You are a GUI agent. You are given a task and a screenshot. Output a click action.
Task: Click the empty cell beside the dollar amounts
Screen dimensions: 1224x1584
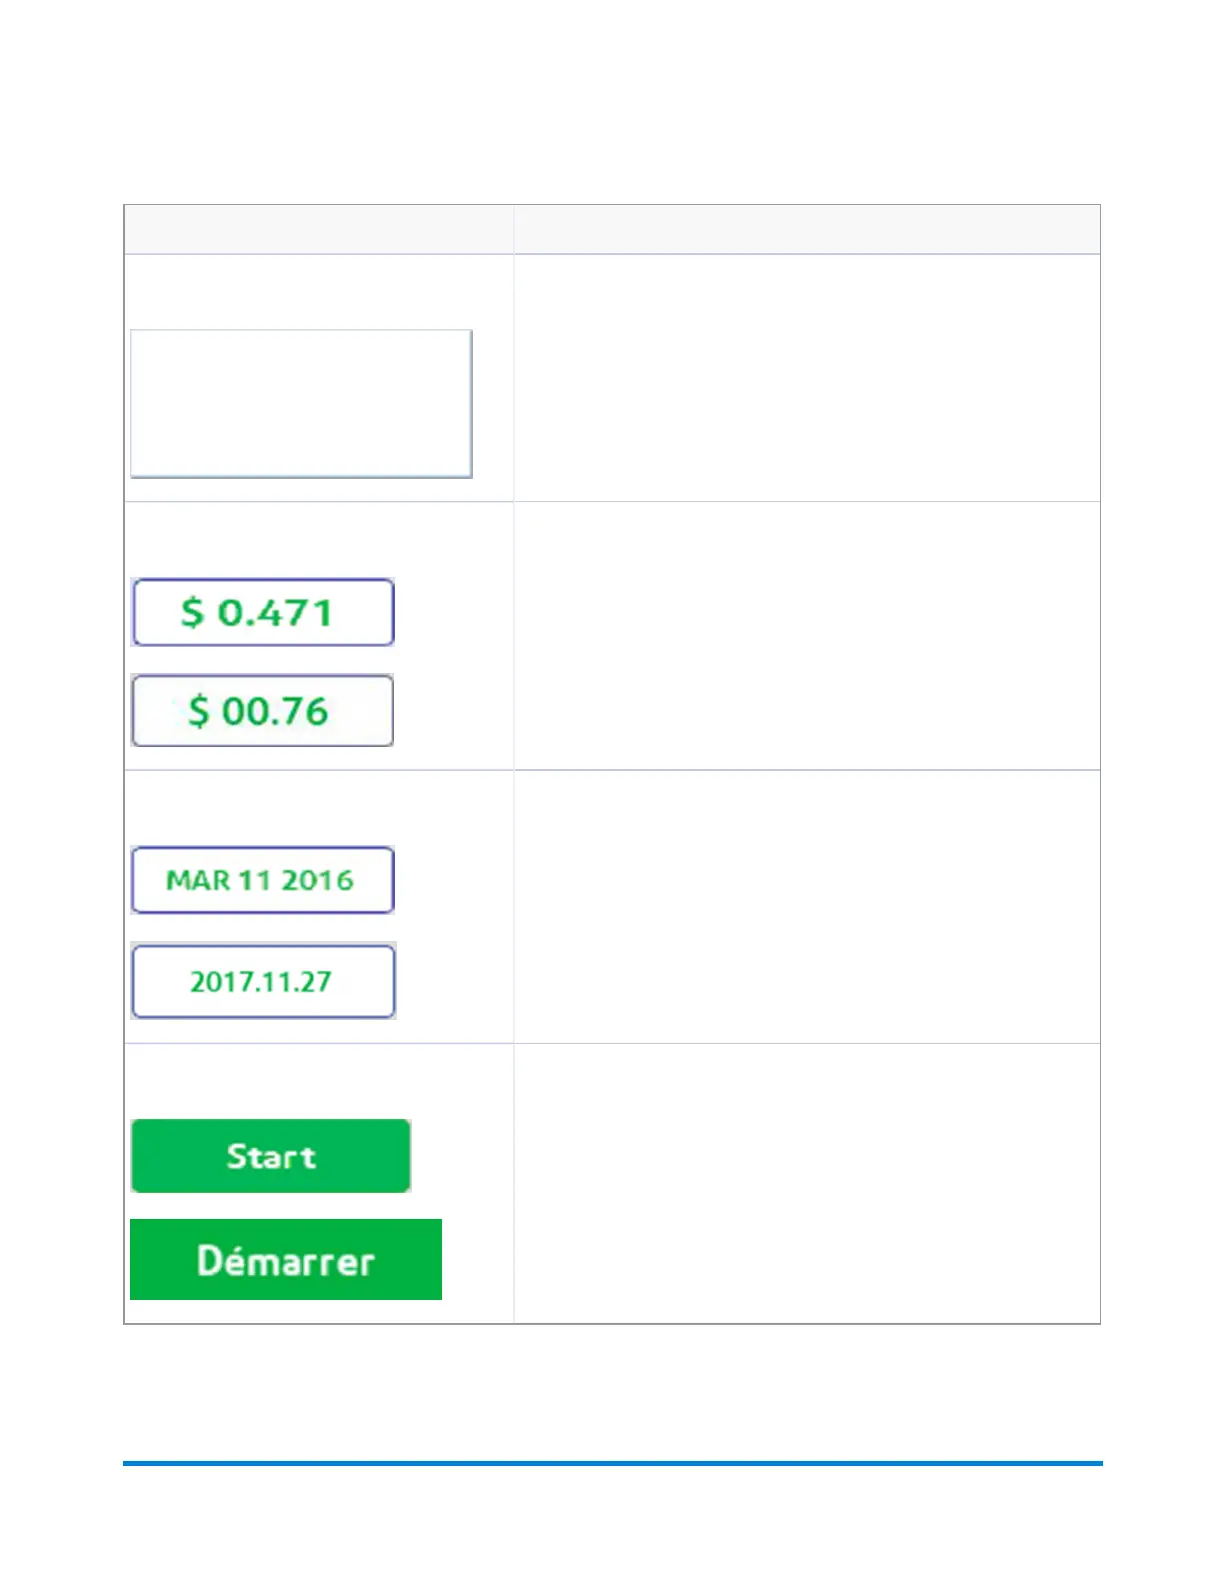[806, 636]
